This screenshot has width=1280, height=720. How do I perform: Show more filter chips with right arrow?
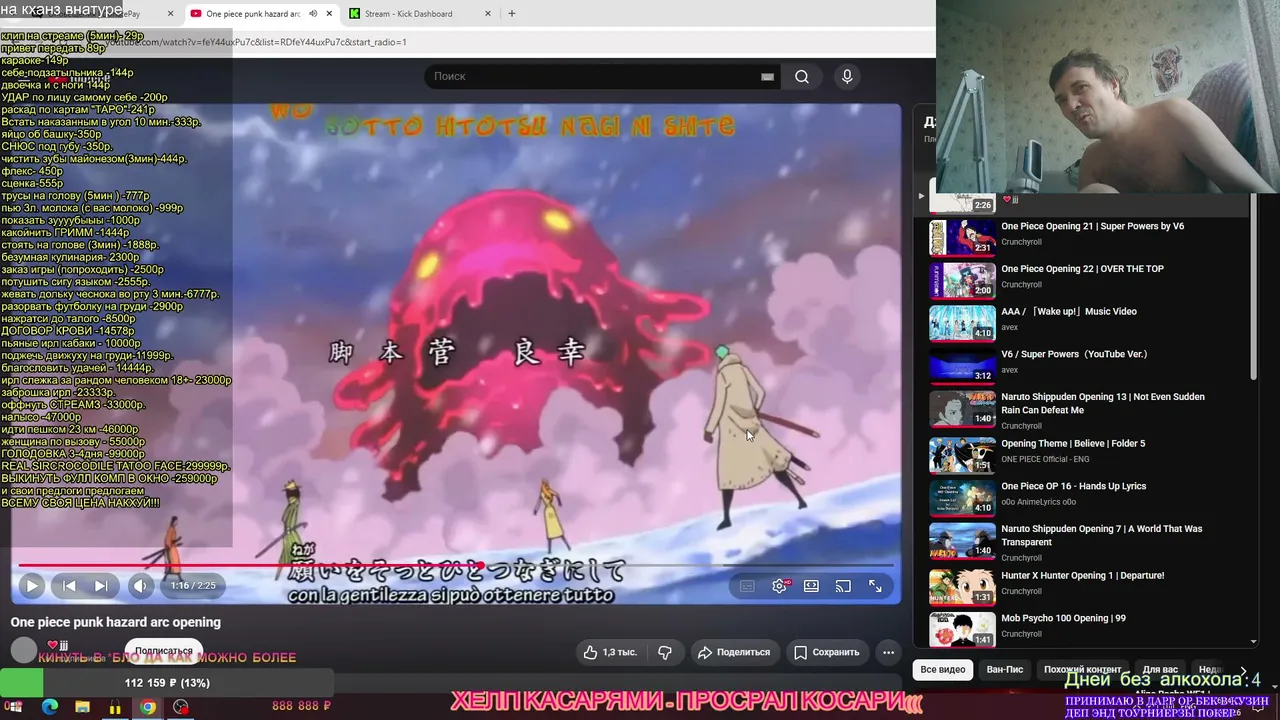click(x=1243, y=669)
